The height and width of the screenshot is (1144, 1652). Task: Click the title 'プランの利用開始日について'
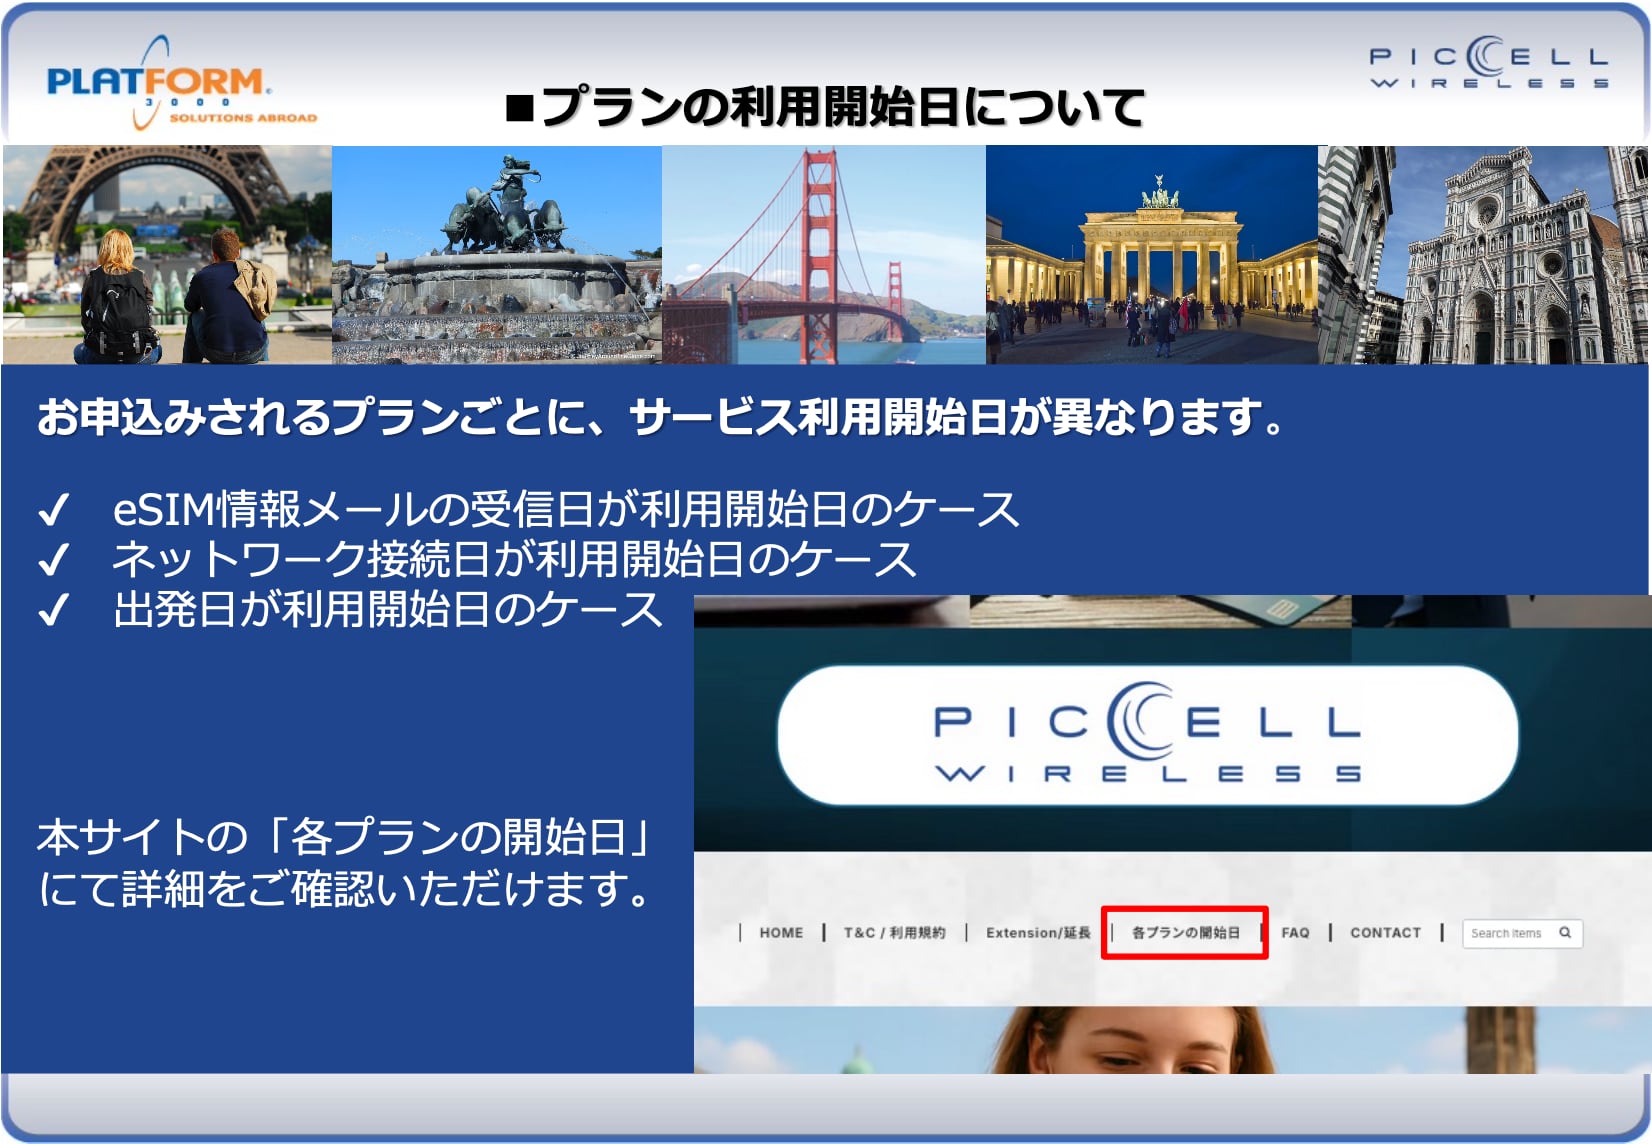coord(843,107)
